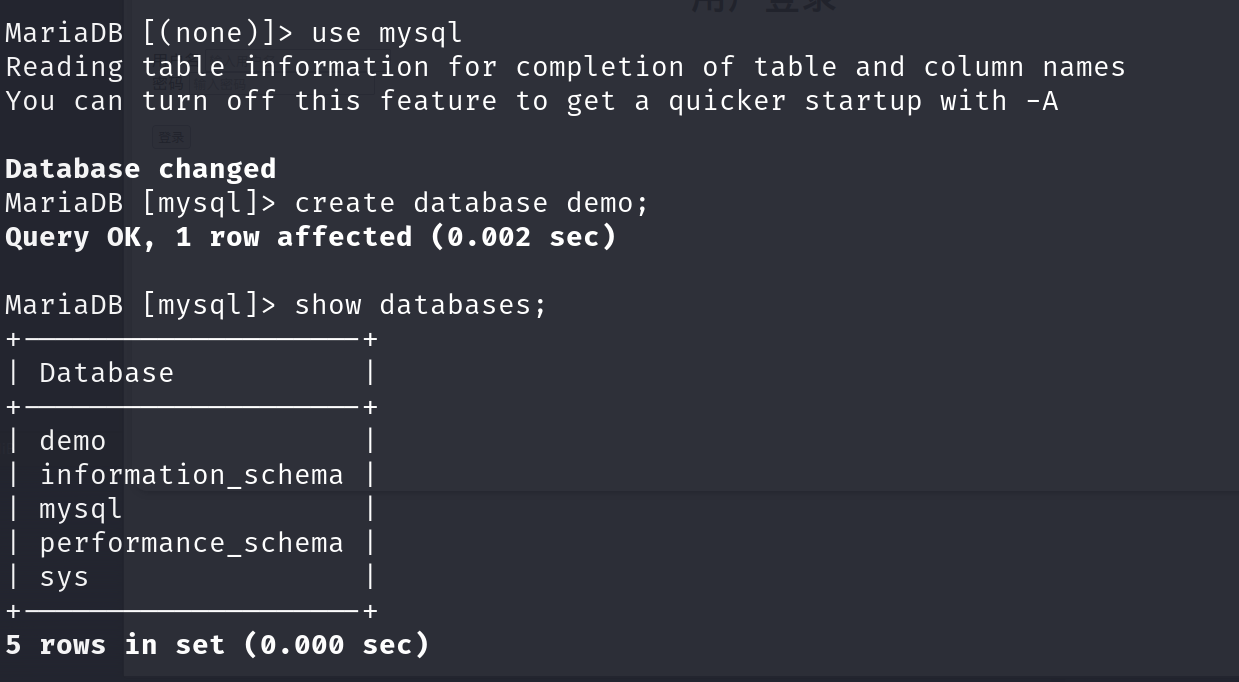Click the '(0.000 sec)' timing text
The width and height of the screenshot is (1239, 682).
pyautogui.click(x=335, y=645)
